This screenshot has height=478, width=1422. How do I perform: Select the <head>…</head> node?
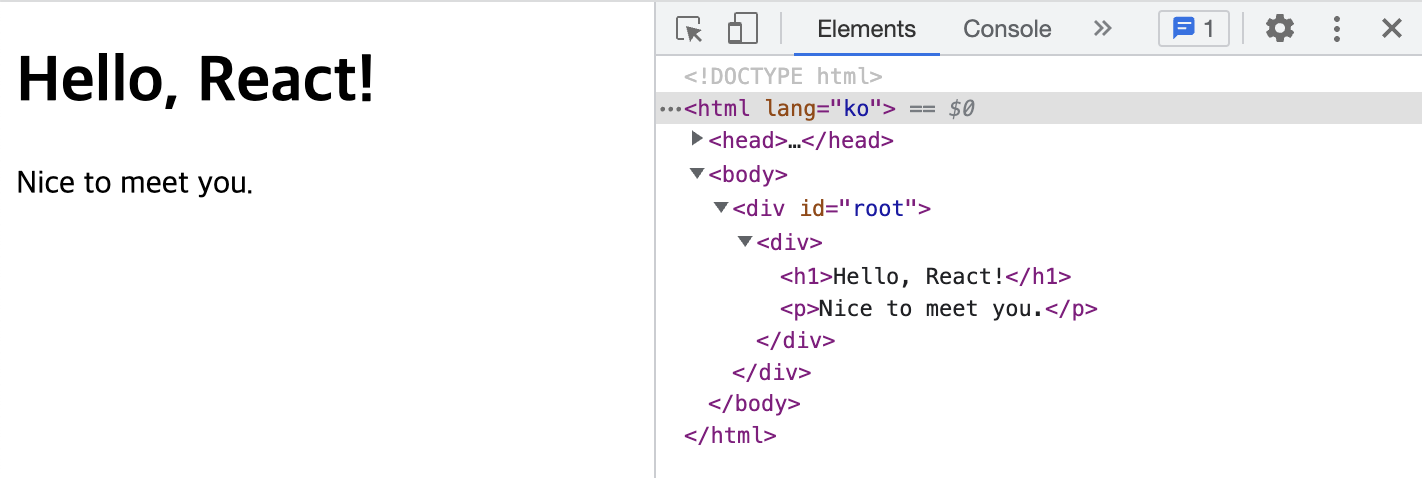tap(801, 141)
